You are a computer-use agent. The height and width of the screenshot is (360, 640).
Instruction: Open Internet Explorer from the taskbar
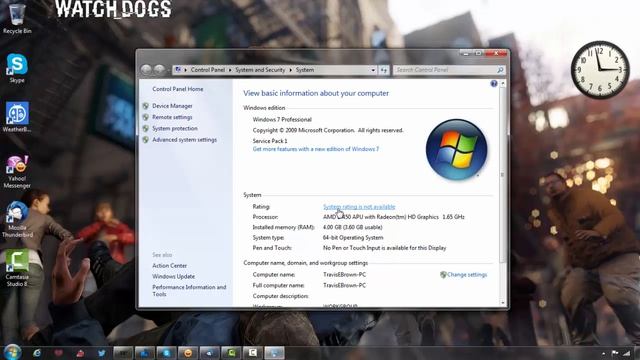37,353
